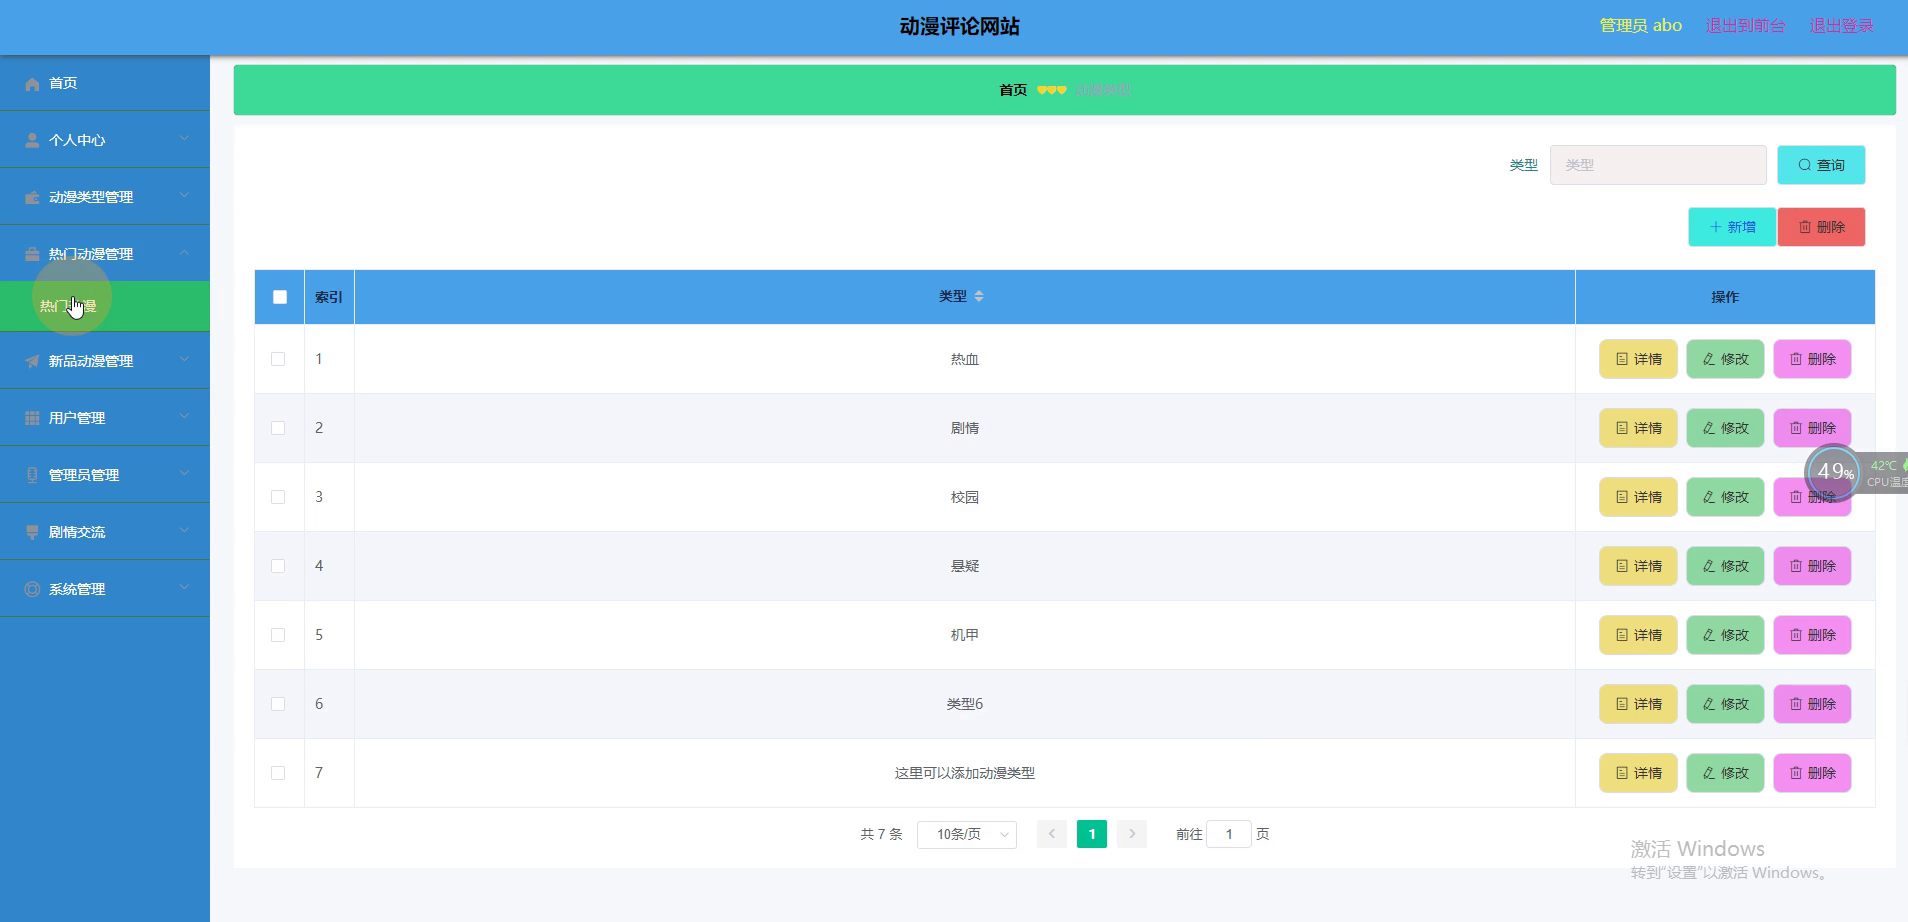Click the pencil icon in 热血 row 修改

click(x=1709, y=359)
